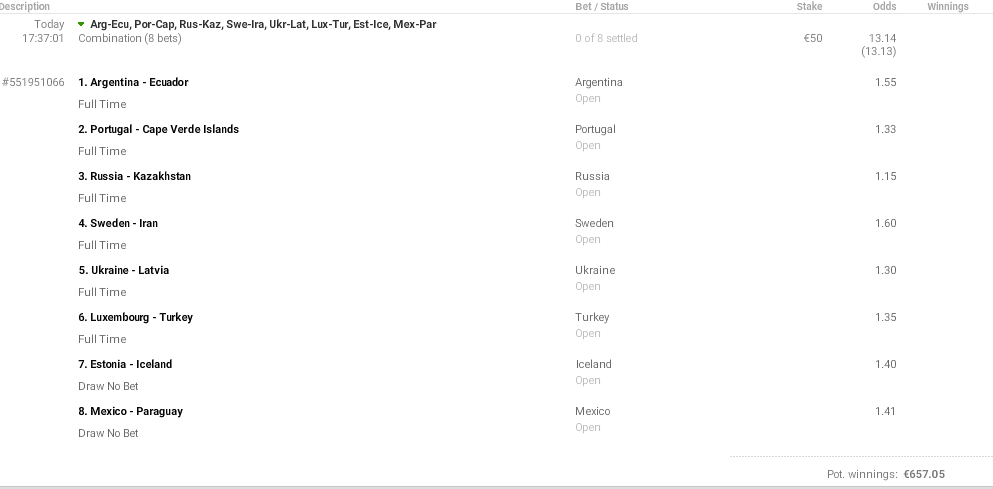Select the Sweden bet selection
The height and width of the screenshot is (489, 993).
coord(594,223)
